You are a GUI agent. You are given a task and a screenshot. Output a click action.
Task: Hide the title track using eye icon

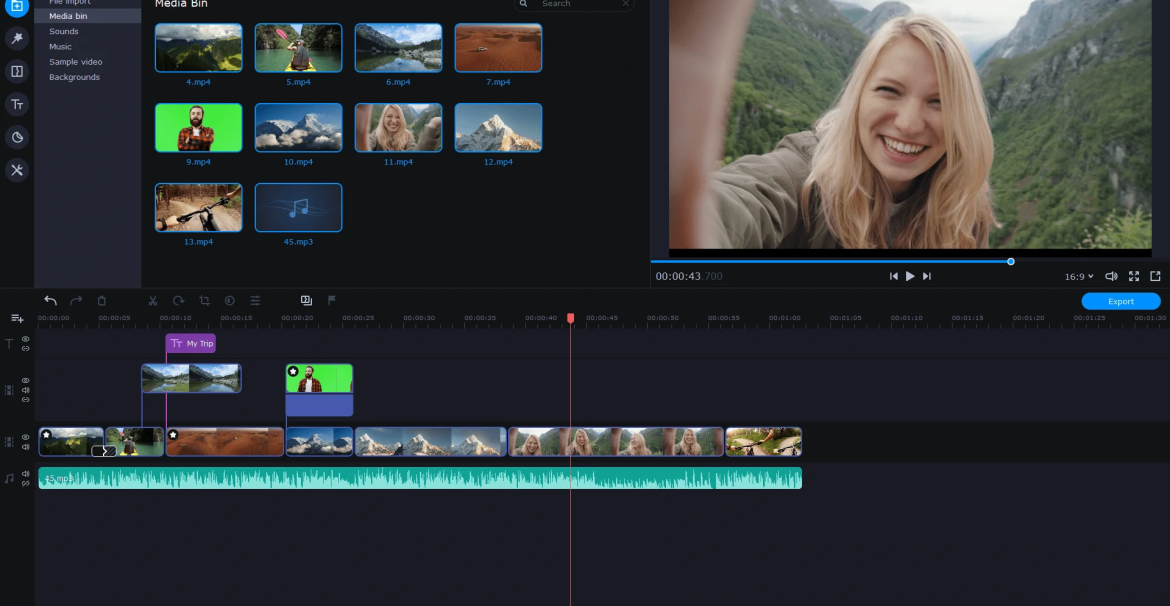[x=25, y=339]
